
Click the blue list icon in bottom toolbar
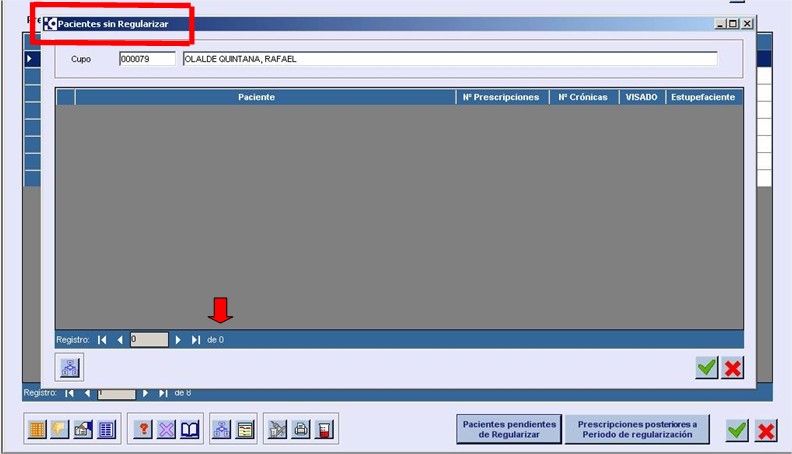pos(106,429)
